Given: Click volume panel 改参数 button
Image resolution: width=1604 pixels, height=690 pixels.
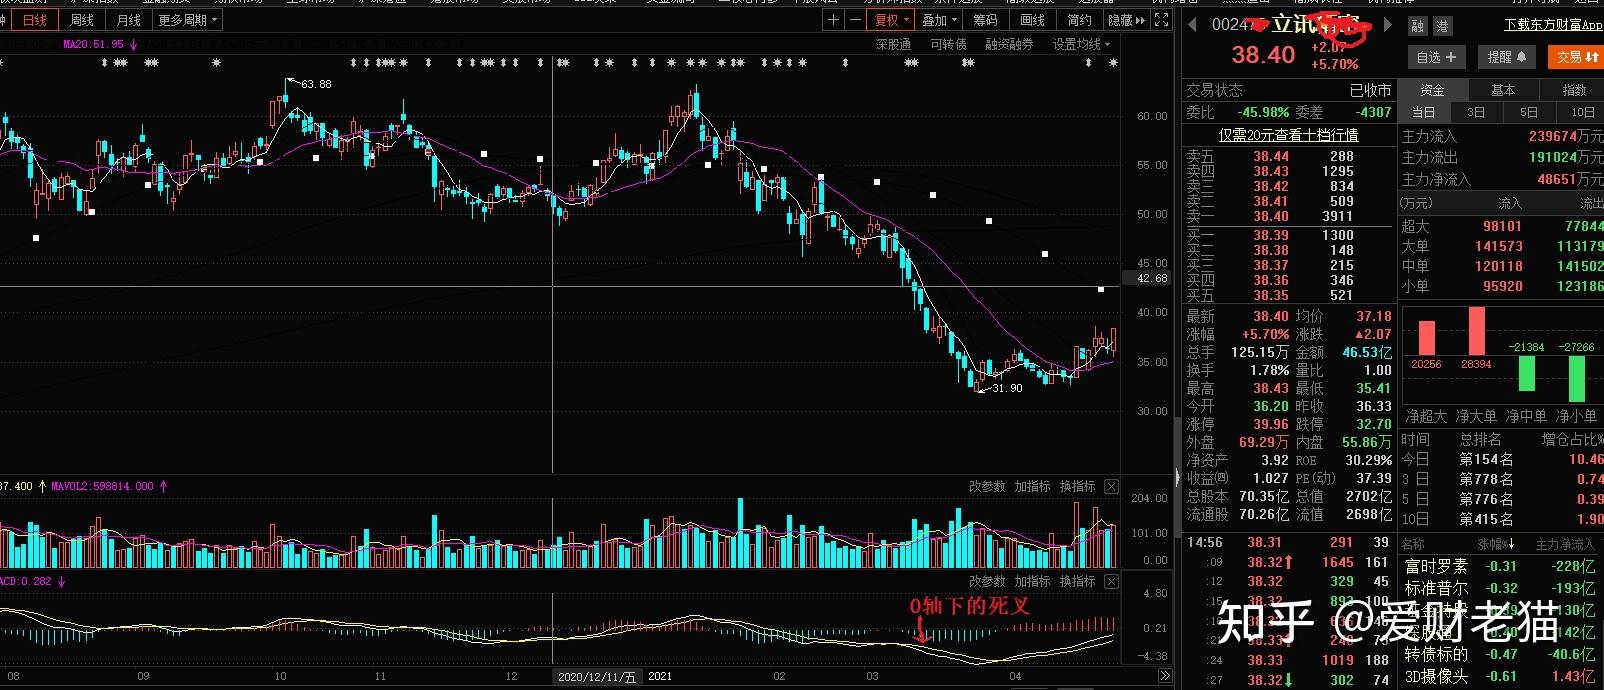Looking at the screenshot, I should (987, 487).
